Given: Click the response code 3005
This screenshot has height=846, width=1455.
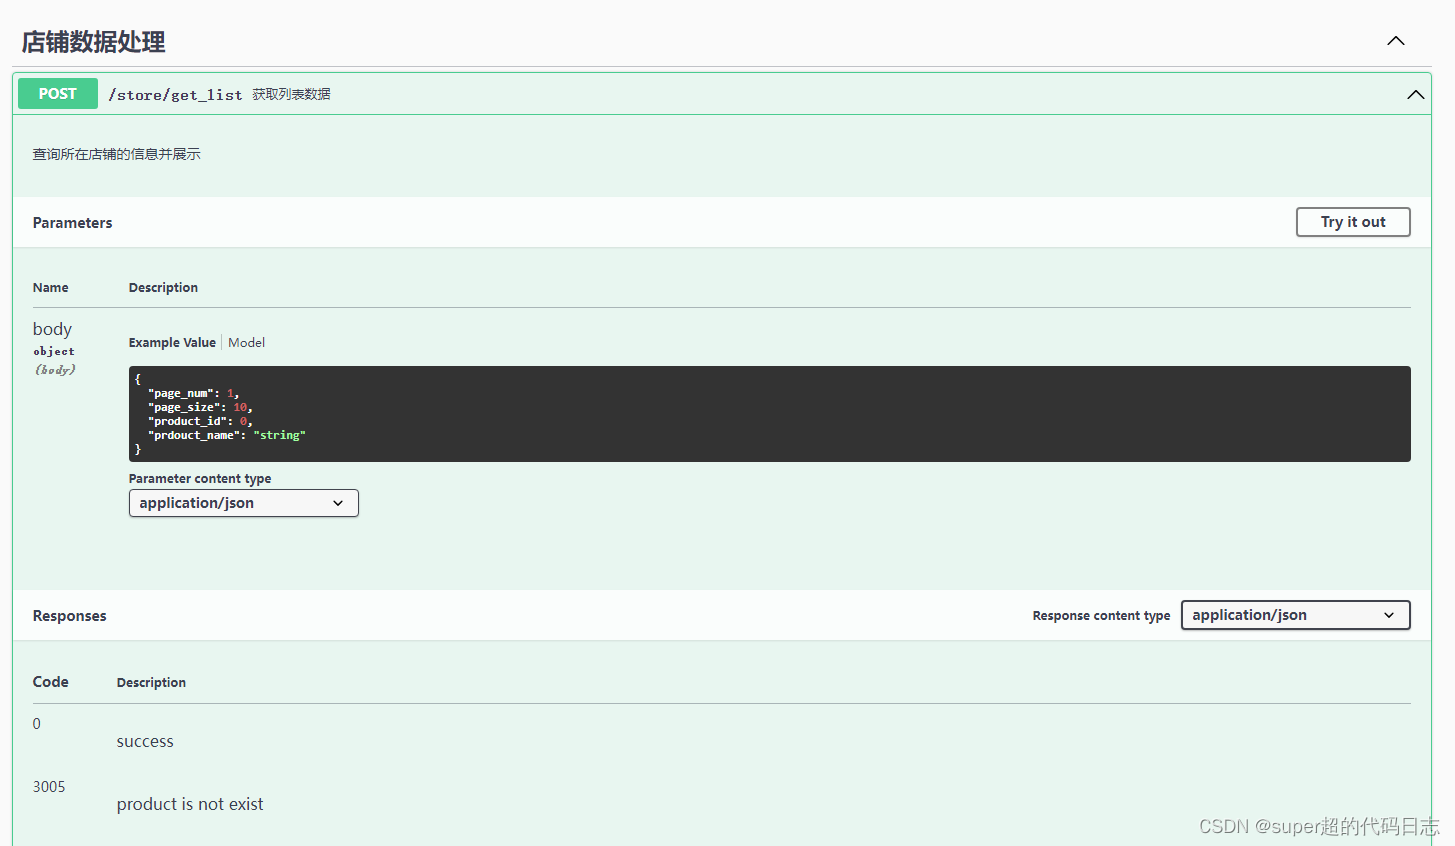Looking at the screenshot, I should tap(49, 787).
